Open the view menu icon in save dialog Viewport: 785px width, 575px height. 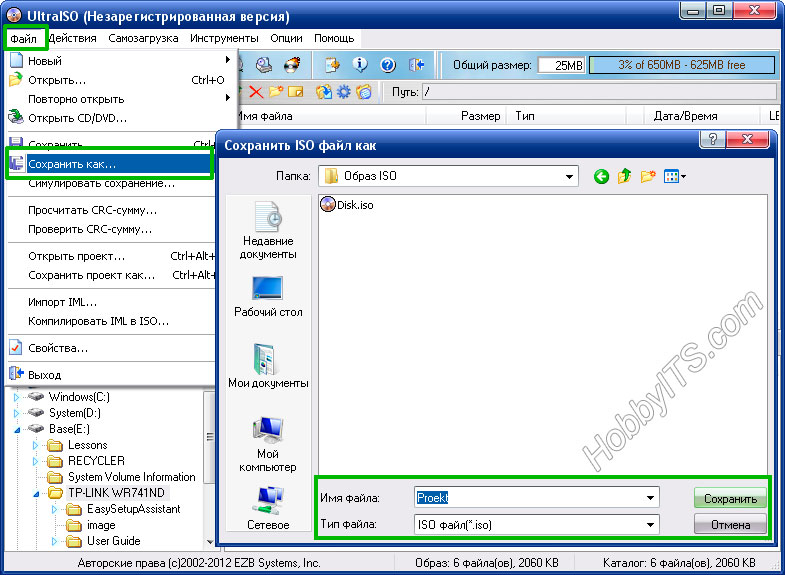674,176
